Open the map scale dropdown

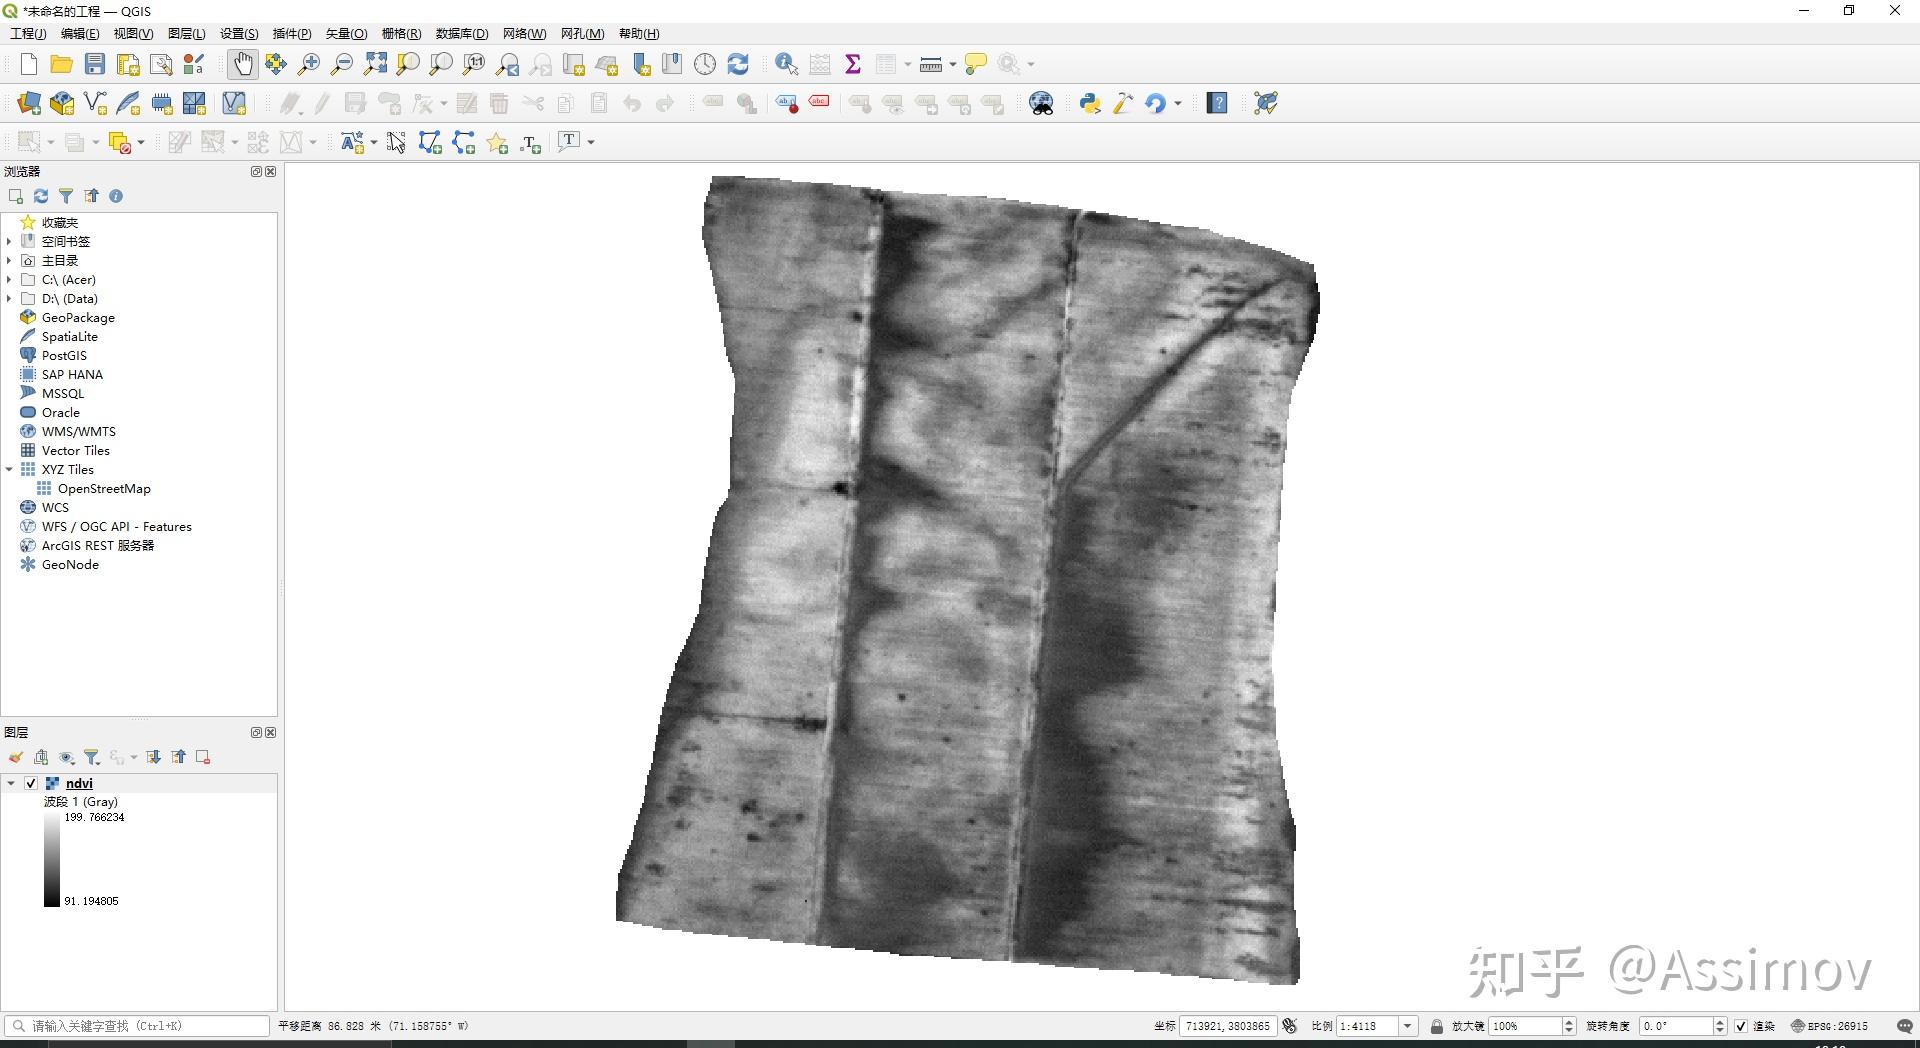tap(1408, 1026)
